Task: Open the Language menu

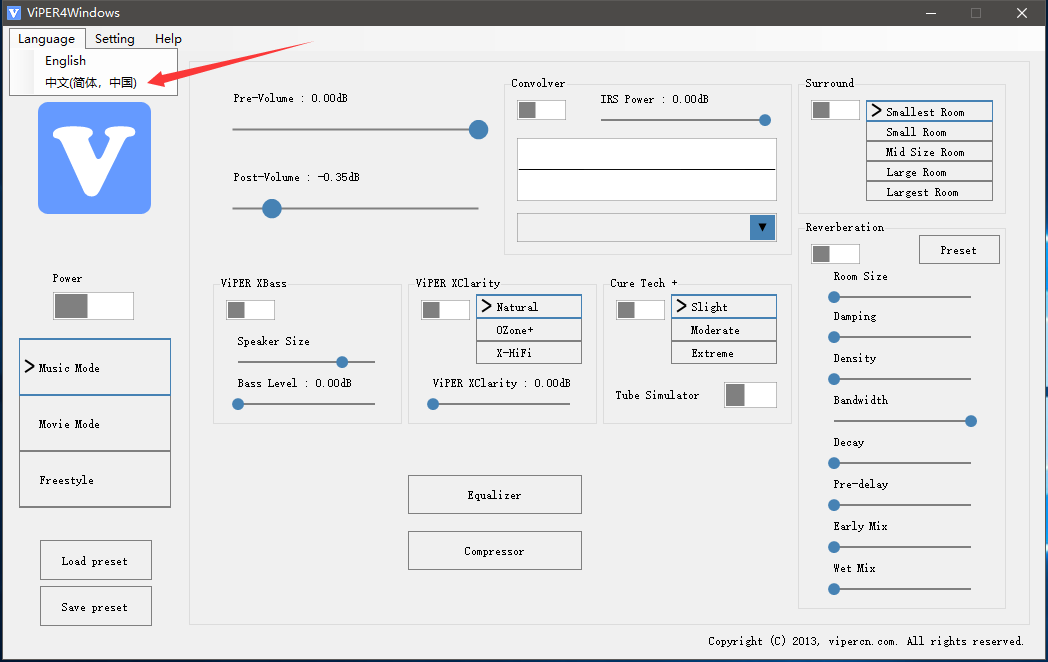Action: [47, 39]
